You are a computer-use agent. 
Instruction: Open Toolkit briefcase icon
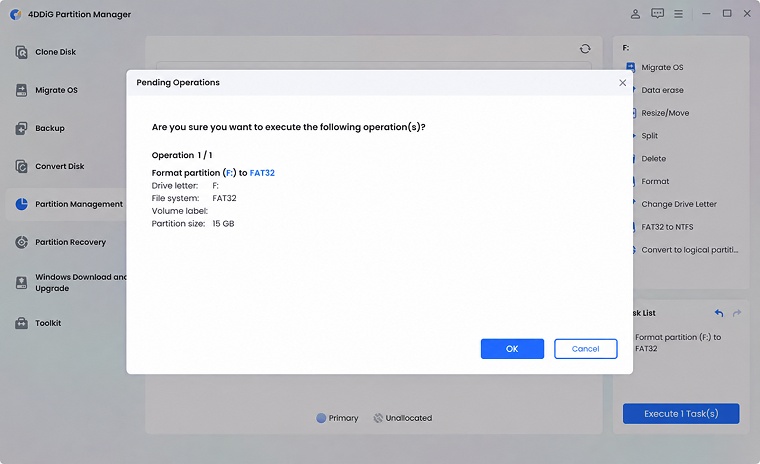click(x=21, y=323)
